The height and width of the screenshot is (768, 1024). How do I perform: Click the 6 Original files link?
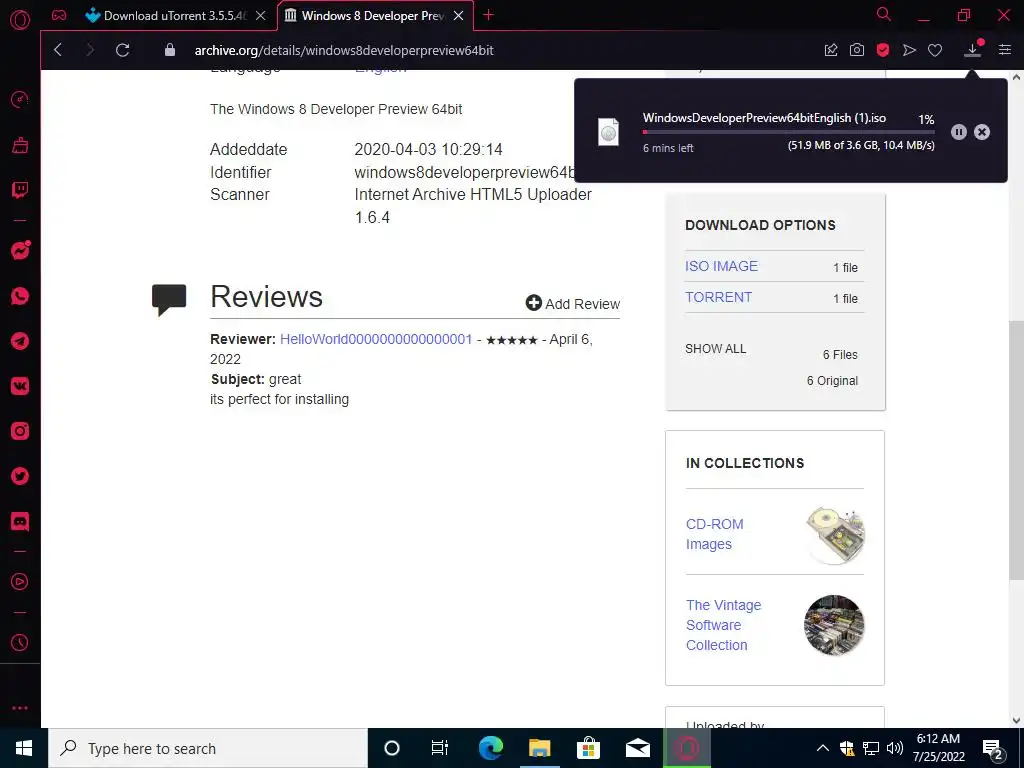(832, 381)
